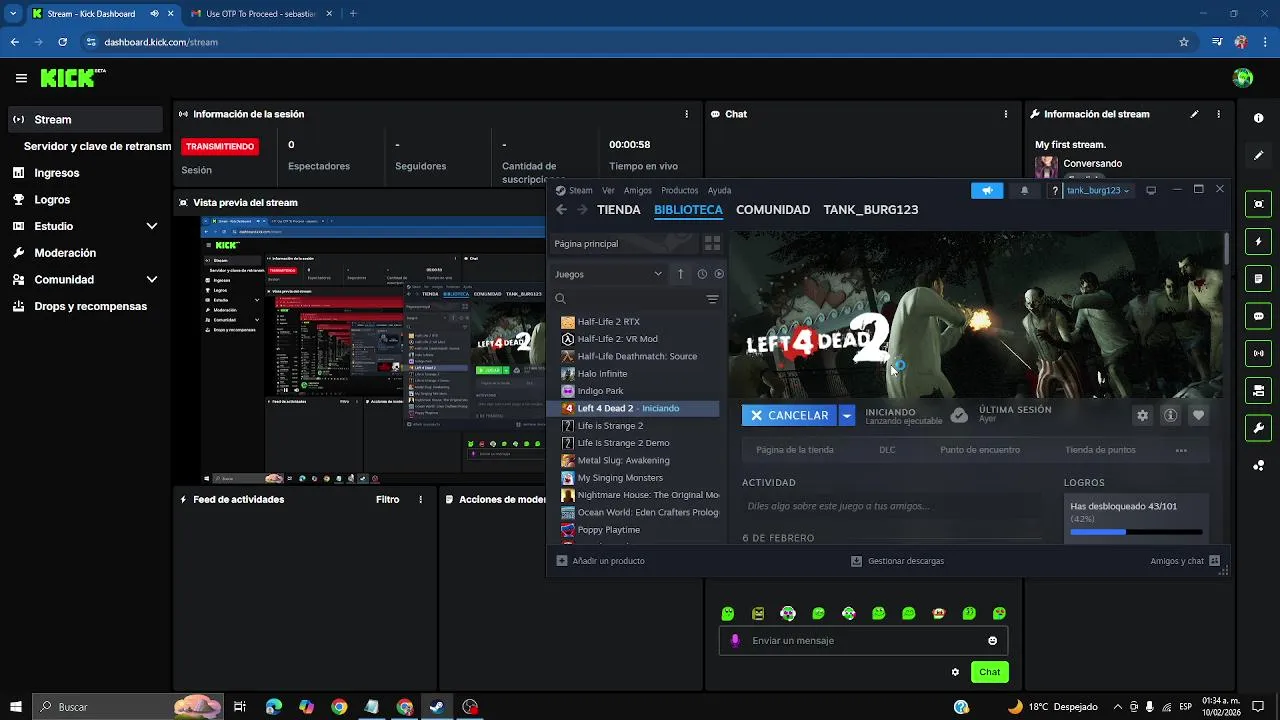The height and width of the screenshot is (720, 1280).
Task: Add Left 4 Dead 2 to favorites with heart
Action: pos(1198,415)
